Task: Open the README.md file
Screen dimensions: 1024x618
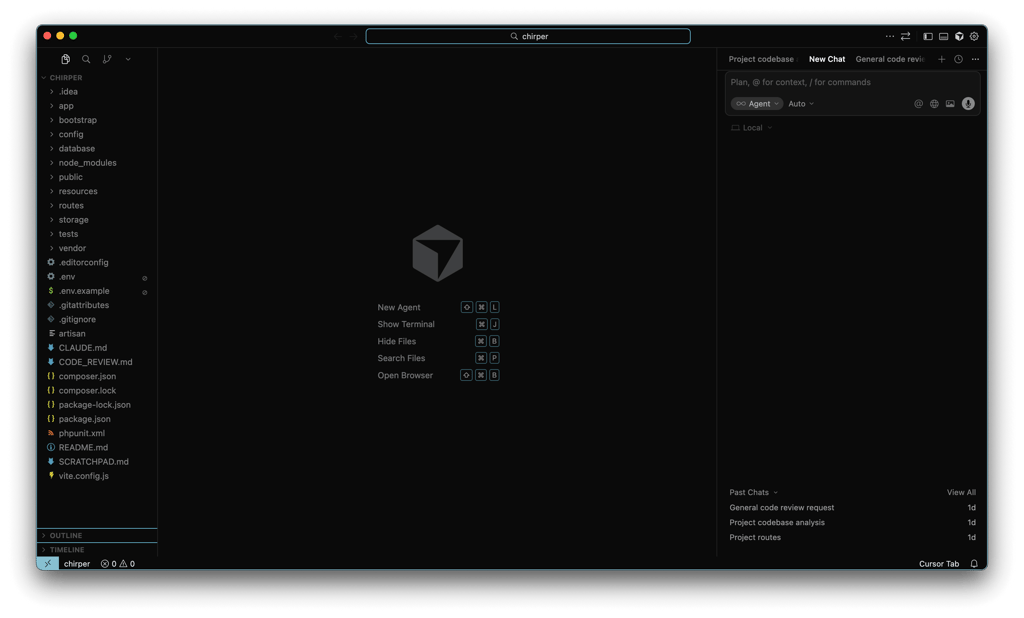Action: [97, 447]
